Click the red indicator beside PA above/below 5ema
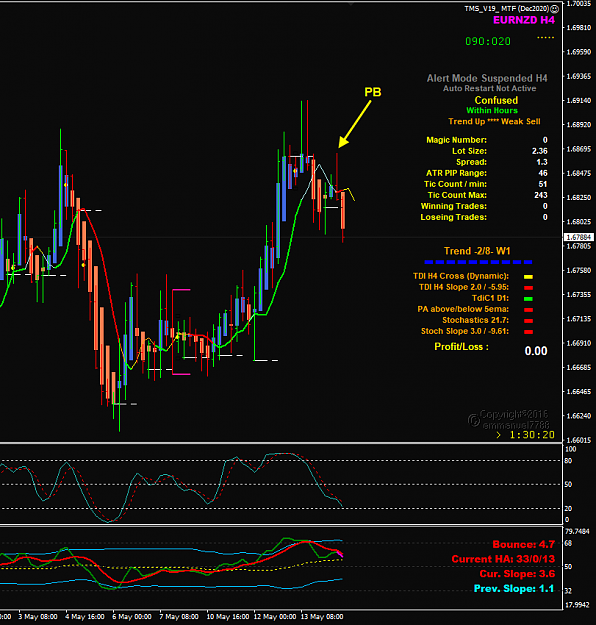Image resolution: width=596 pixels, height=625 pixels. coord(528,310)
